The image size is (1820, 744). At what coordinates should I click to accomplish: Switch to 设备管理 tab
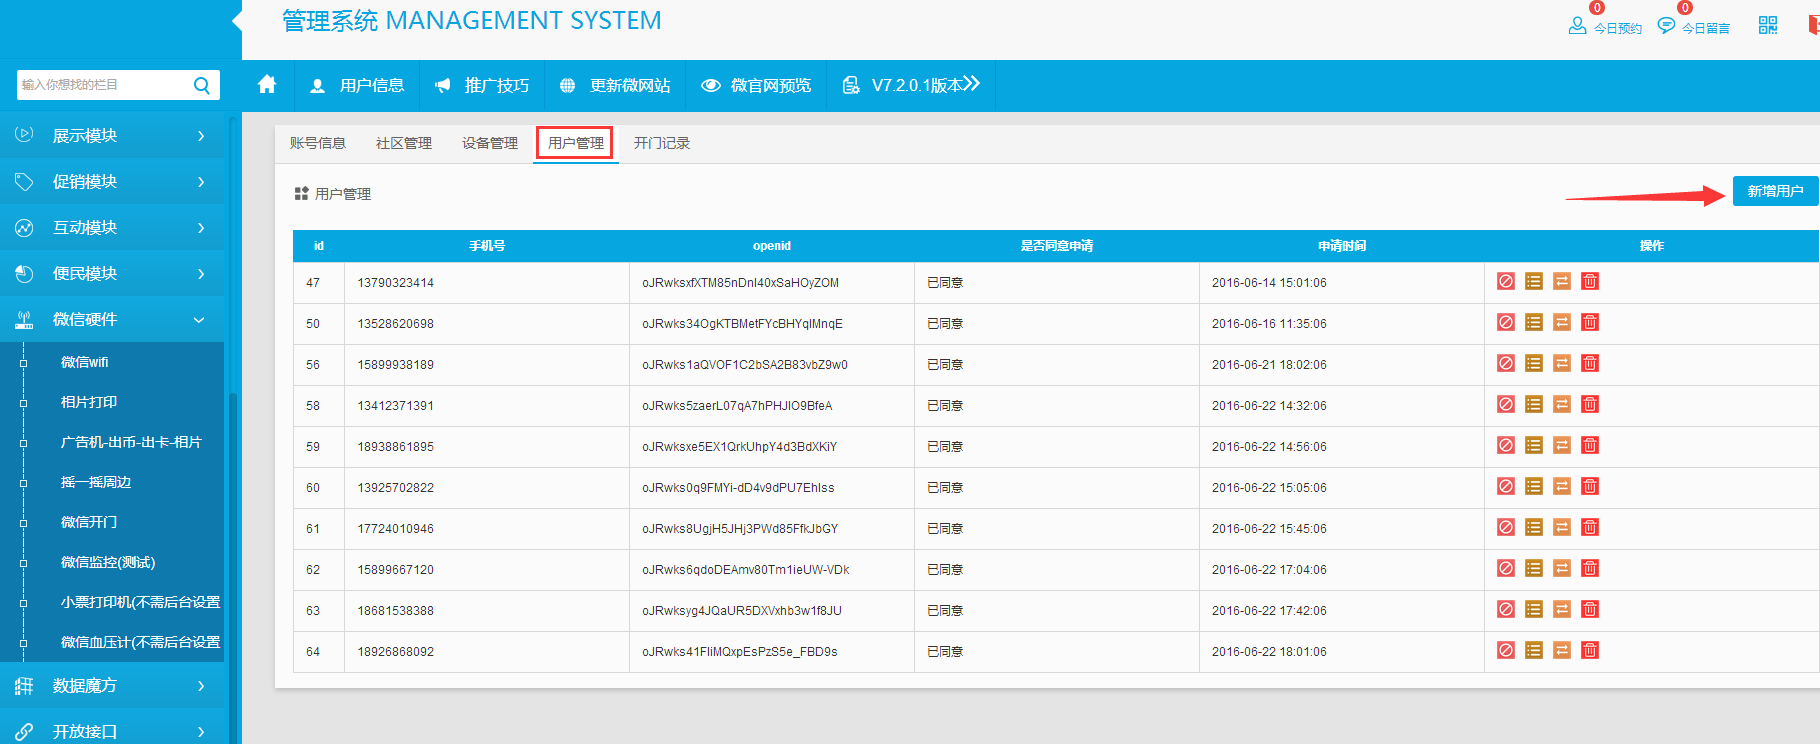click(490, 143)
